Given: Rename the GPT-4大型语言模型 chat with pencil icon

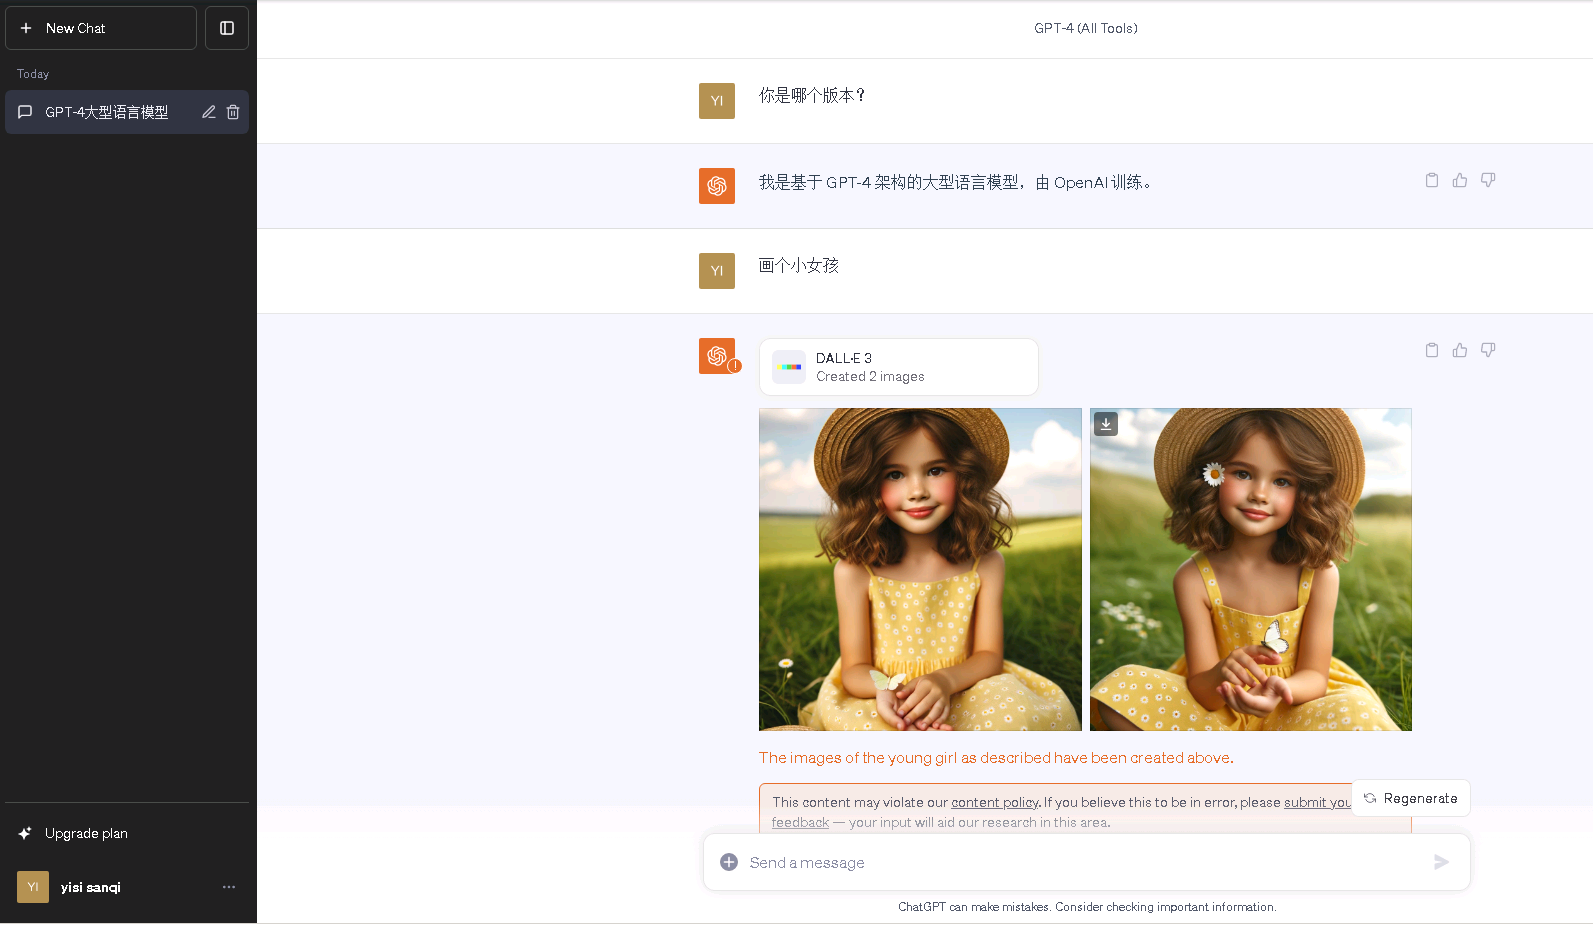Looking at the screenshot, I should (x=209, y=112).
